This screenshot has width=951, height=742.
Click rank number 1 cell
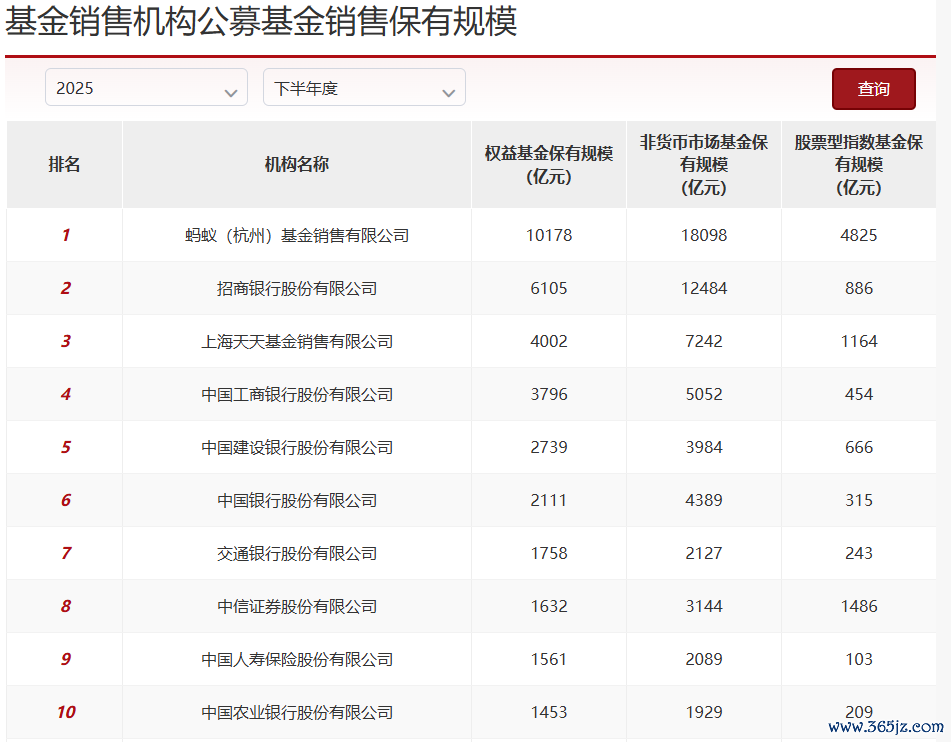tap(66, 235)
